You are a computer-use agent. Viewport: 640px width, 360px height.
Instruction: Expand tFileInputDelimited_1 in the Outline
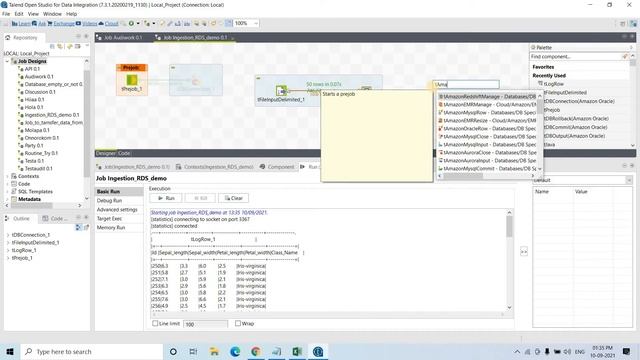8,242
